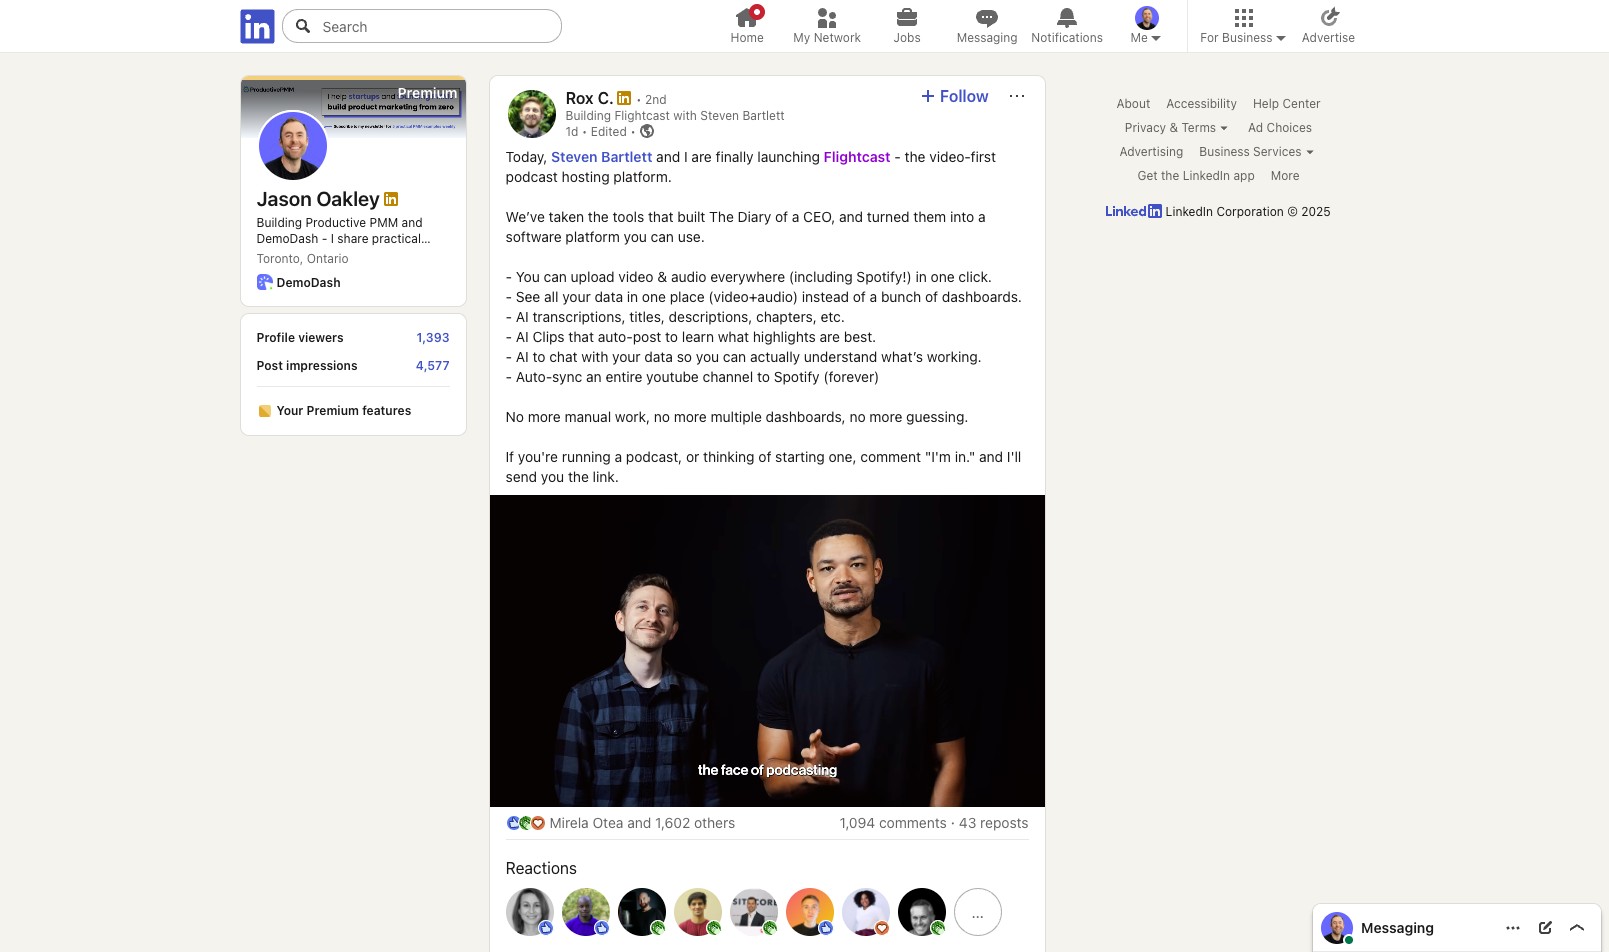Click the last reactor avatar before ellipsis
Screen dimensions: 1609x952
click(x=922, y=912)
